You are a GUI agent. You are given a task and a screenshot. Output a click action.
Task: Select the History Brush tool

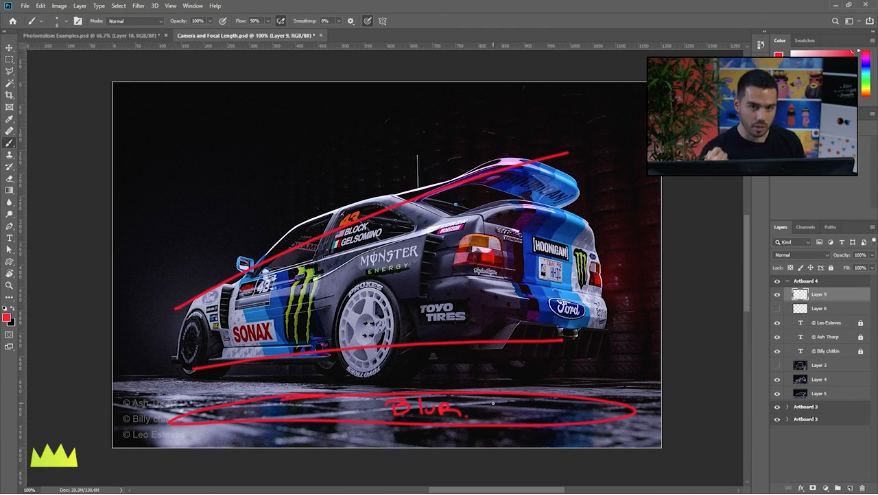(9, 166)
